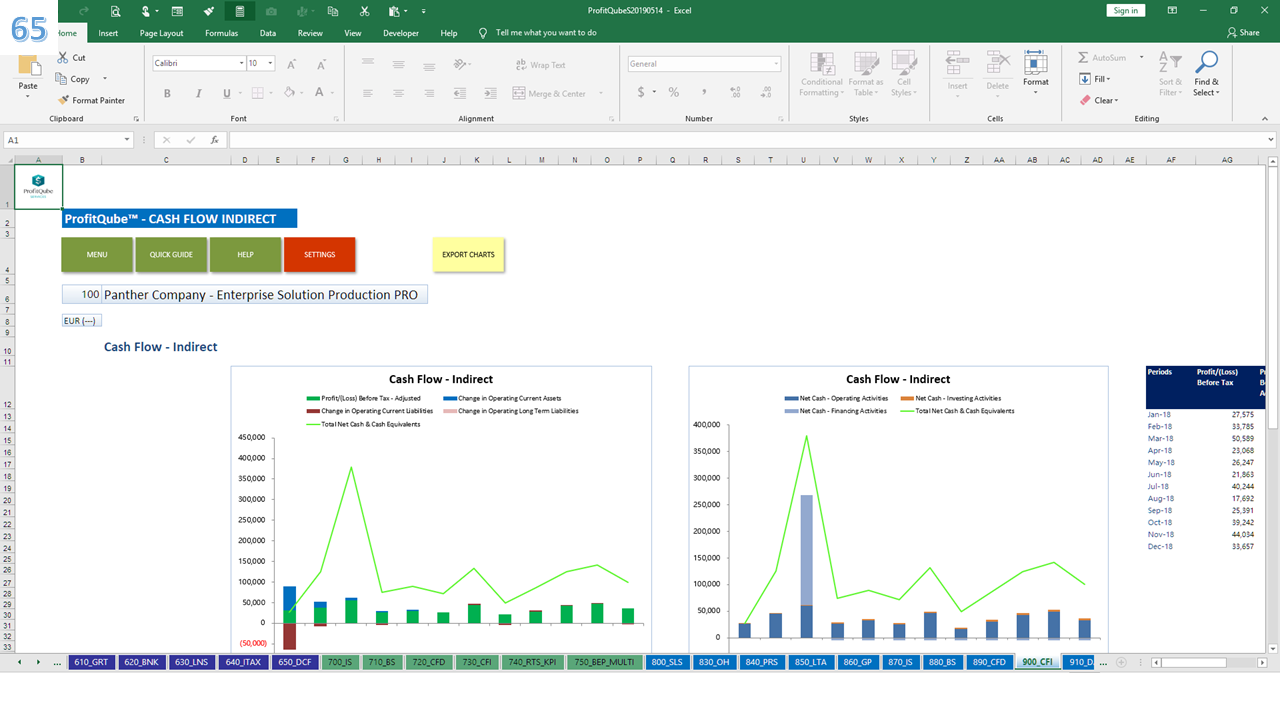The image size is (1280, 720).
Task: Click the Touch/Mouse mode hand icon
Action: point(146,11)
